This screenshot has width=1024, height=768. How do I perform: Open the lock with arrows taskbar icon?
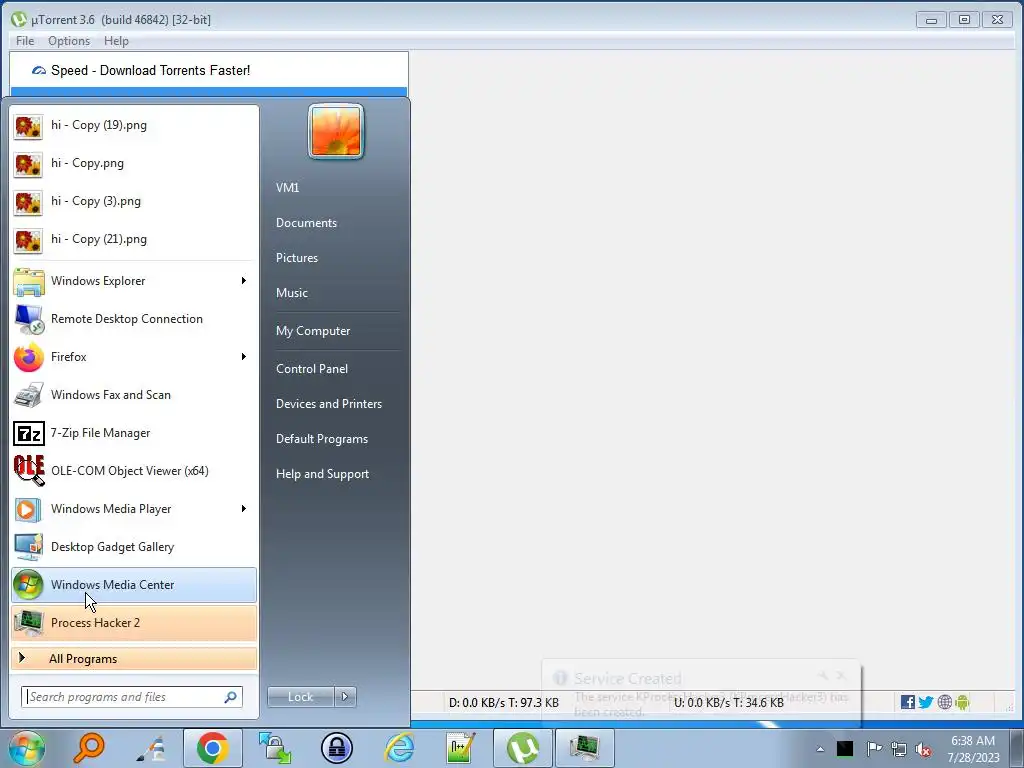274,748
